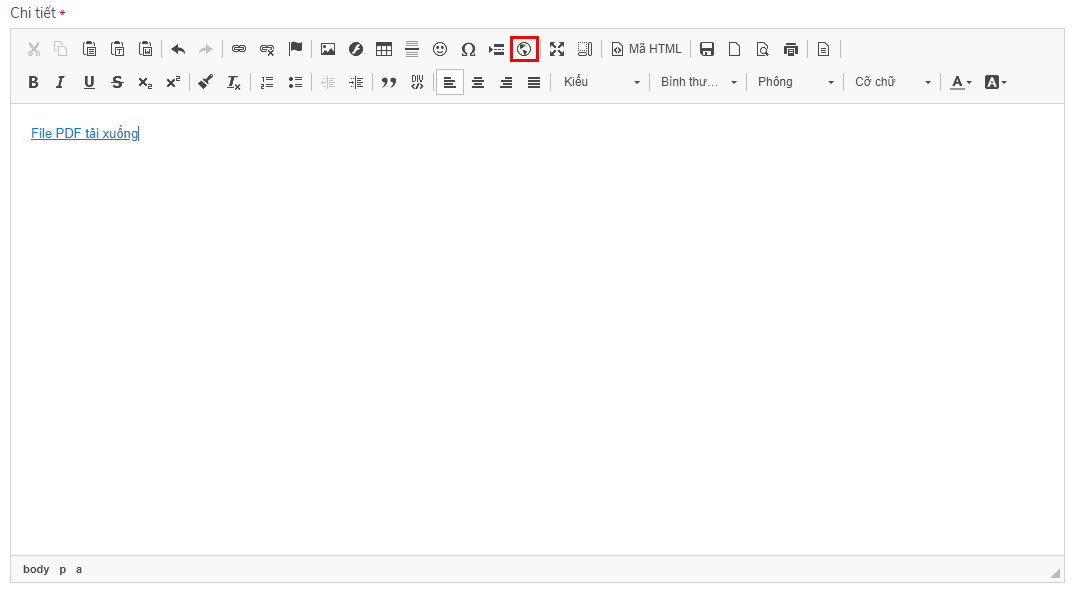Remove link with the unlink icon
The image size is (1076, 591).
267,49
